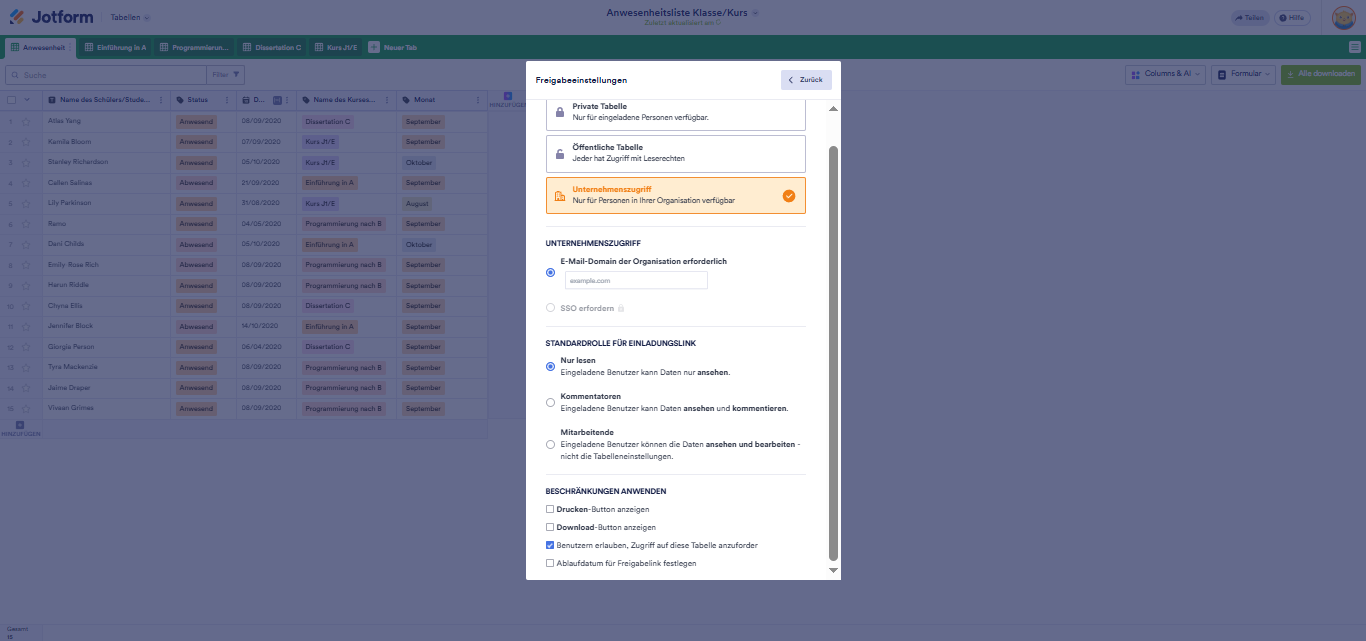Enable the Drucken-Button anzeigen checkbox

tap(550, 509)
